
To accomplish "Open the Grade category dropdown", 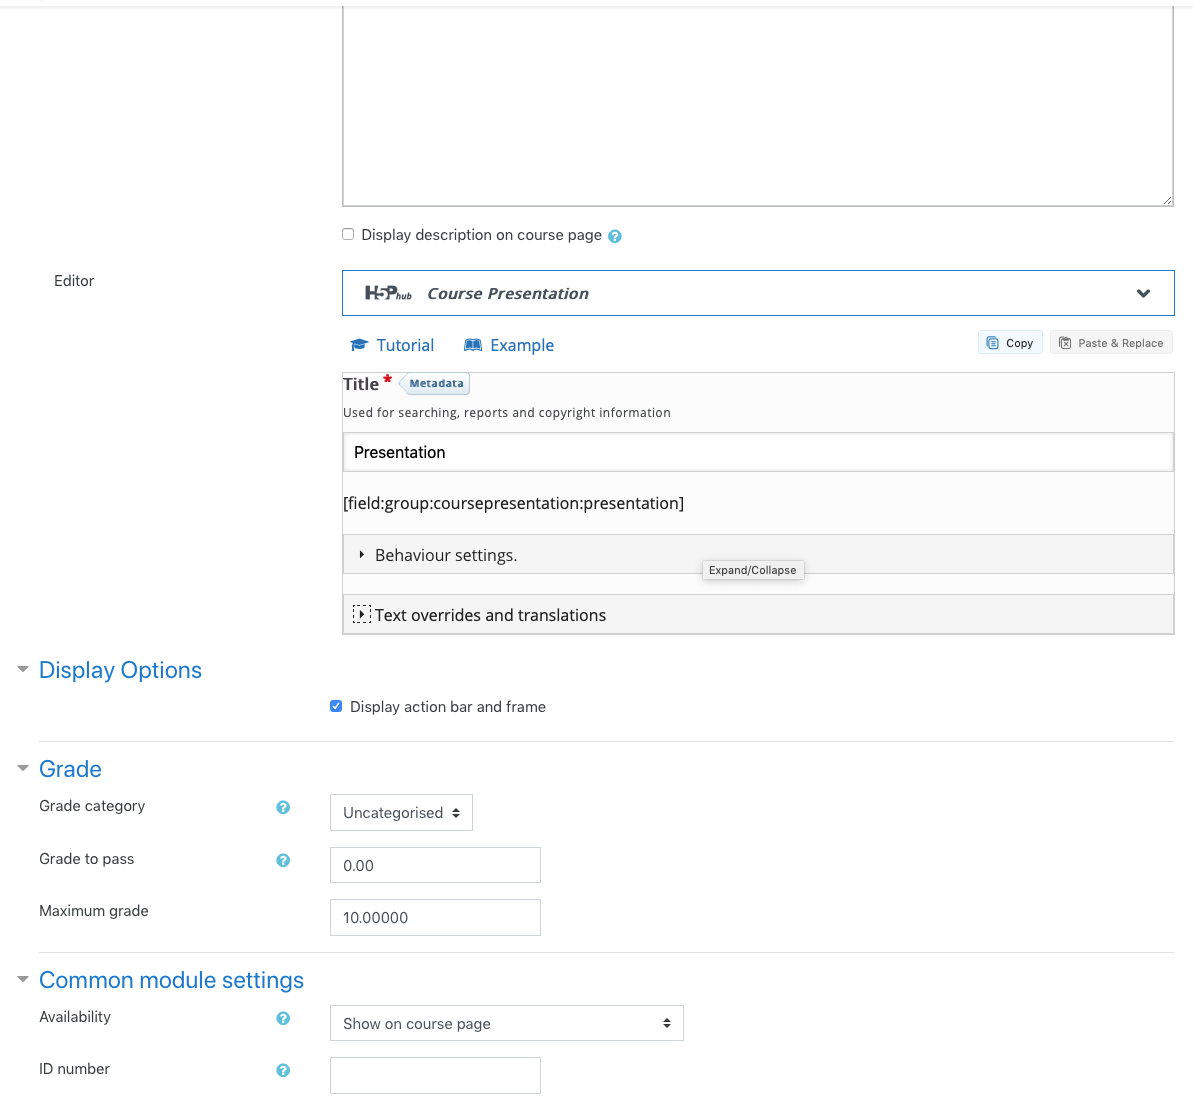I will tap(401, 812).
